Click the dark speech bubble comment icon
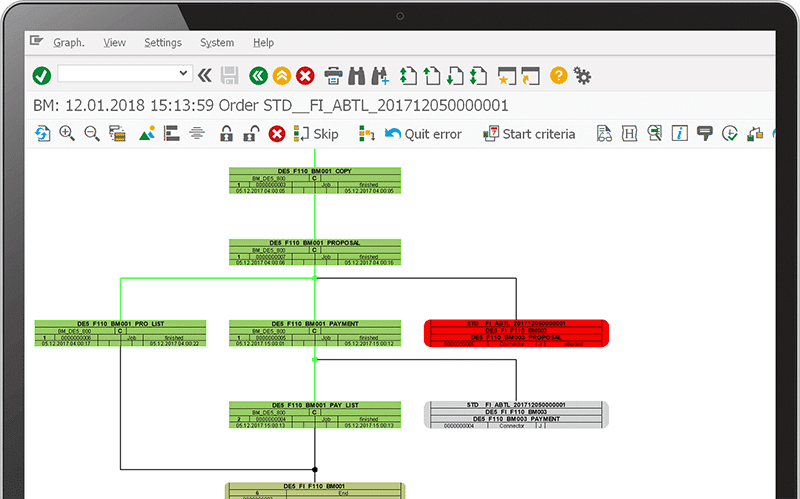The height and width of the screenshot is (499, 800). pos(705,134)
